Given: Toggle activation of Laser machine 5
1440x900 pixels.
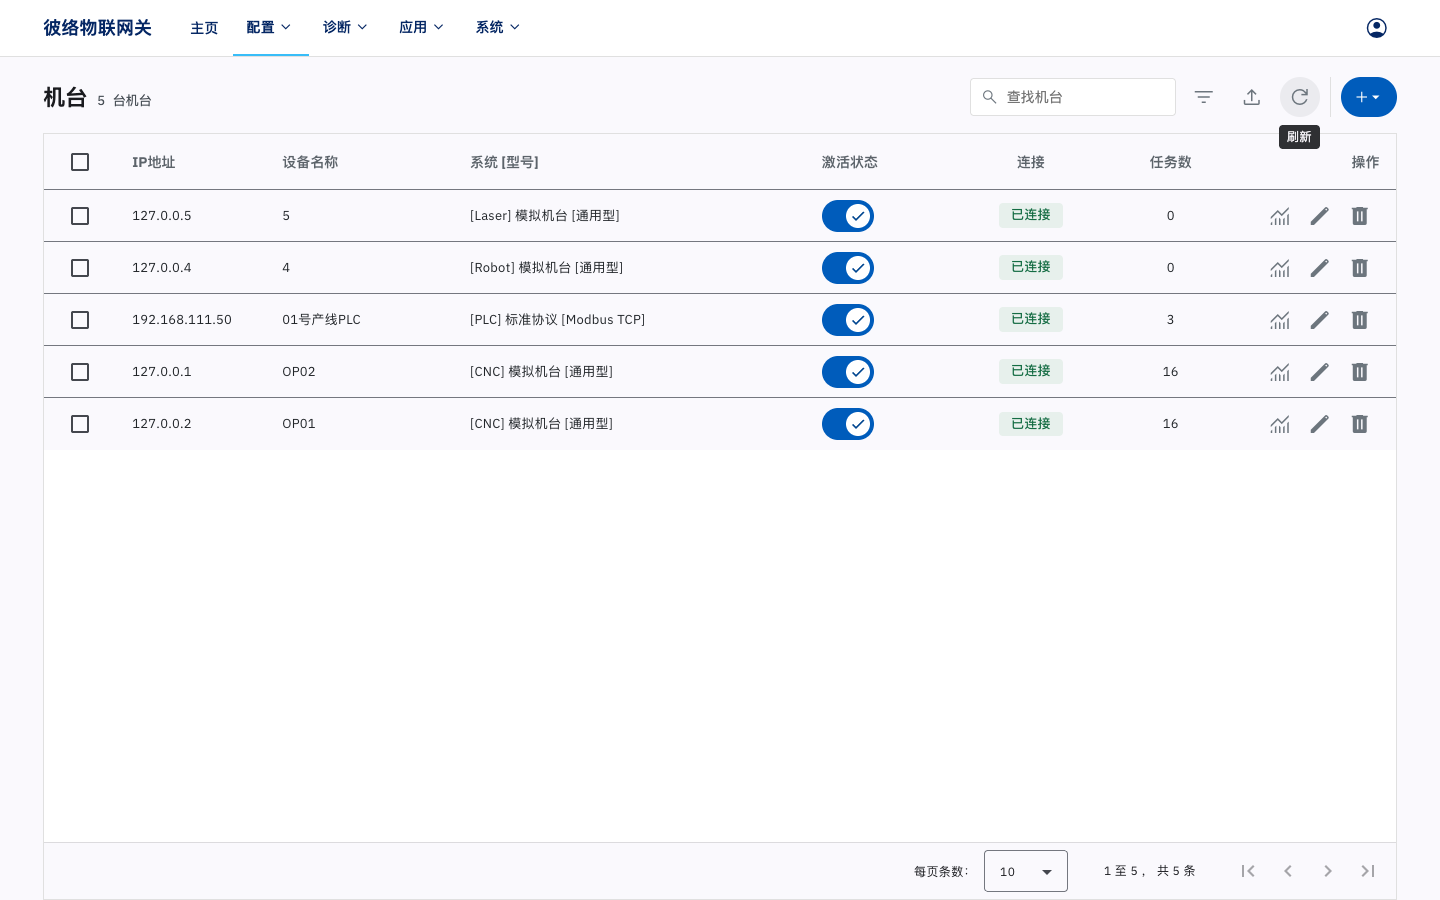Looking at the screenshot, I should [x=848, y=216].
